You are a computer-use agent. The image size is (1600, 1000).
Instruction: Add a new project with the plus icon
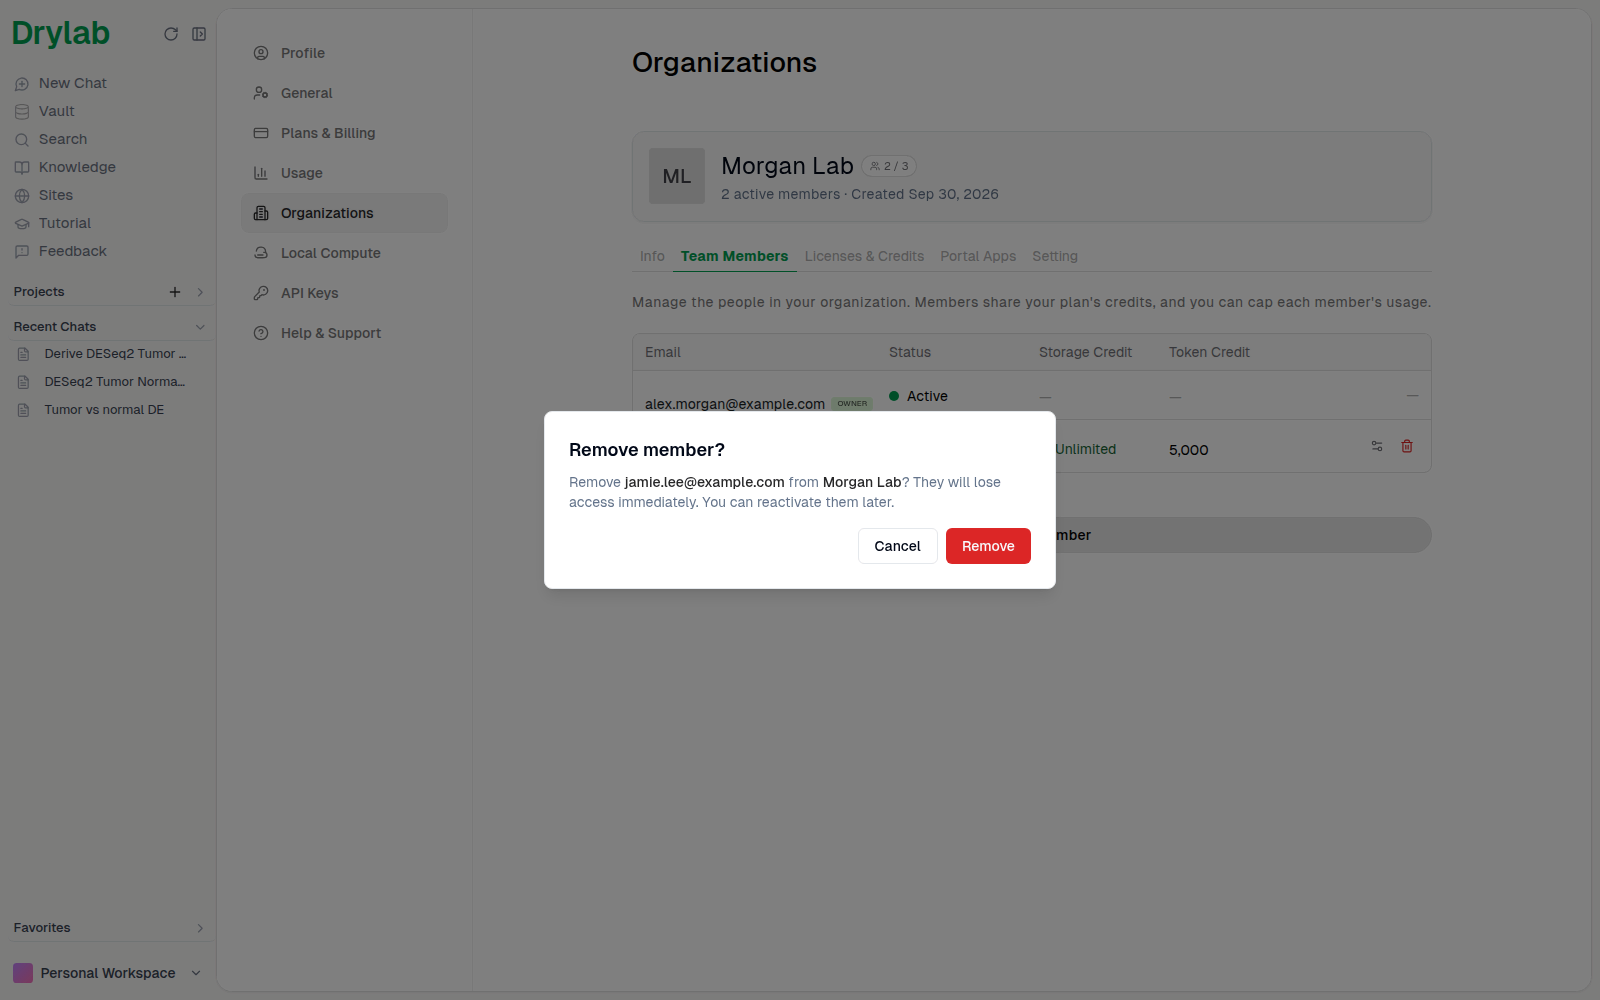click(175, 292)
